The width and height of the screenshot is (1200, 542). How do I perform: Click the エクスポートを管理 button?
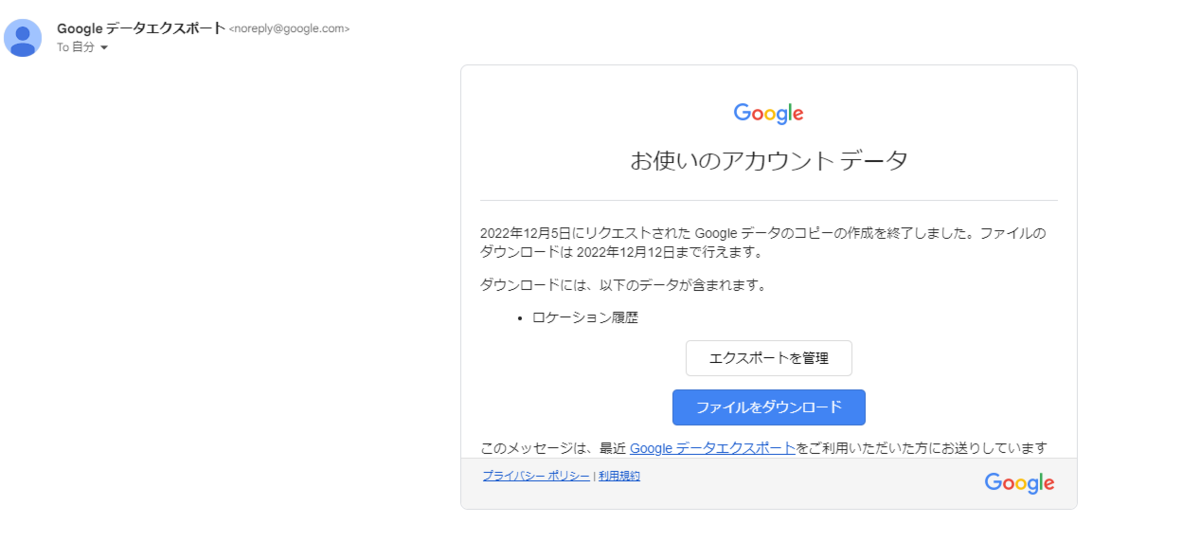pos(769,358)
